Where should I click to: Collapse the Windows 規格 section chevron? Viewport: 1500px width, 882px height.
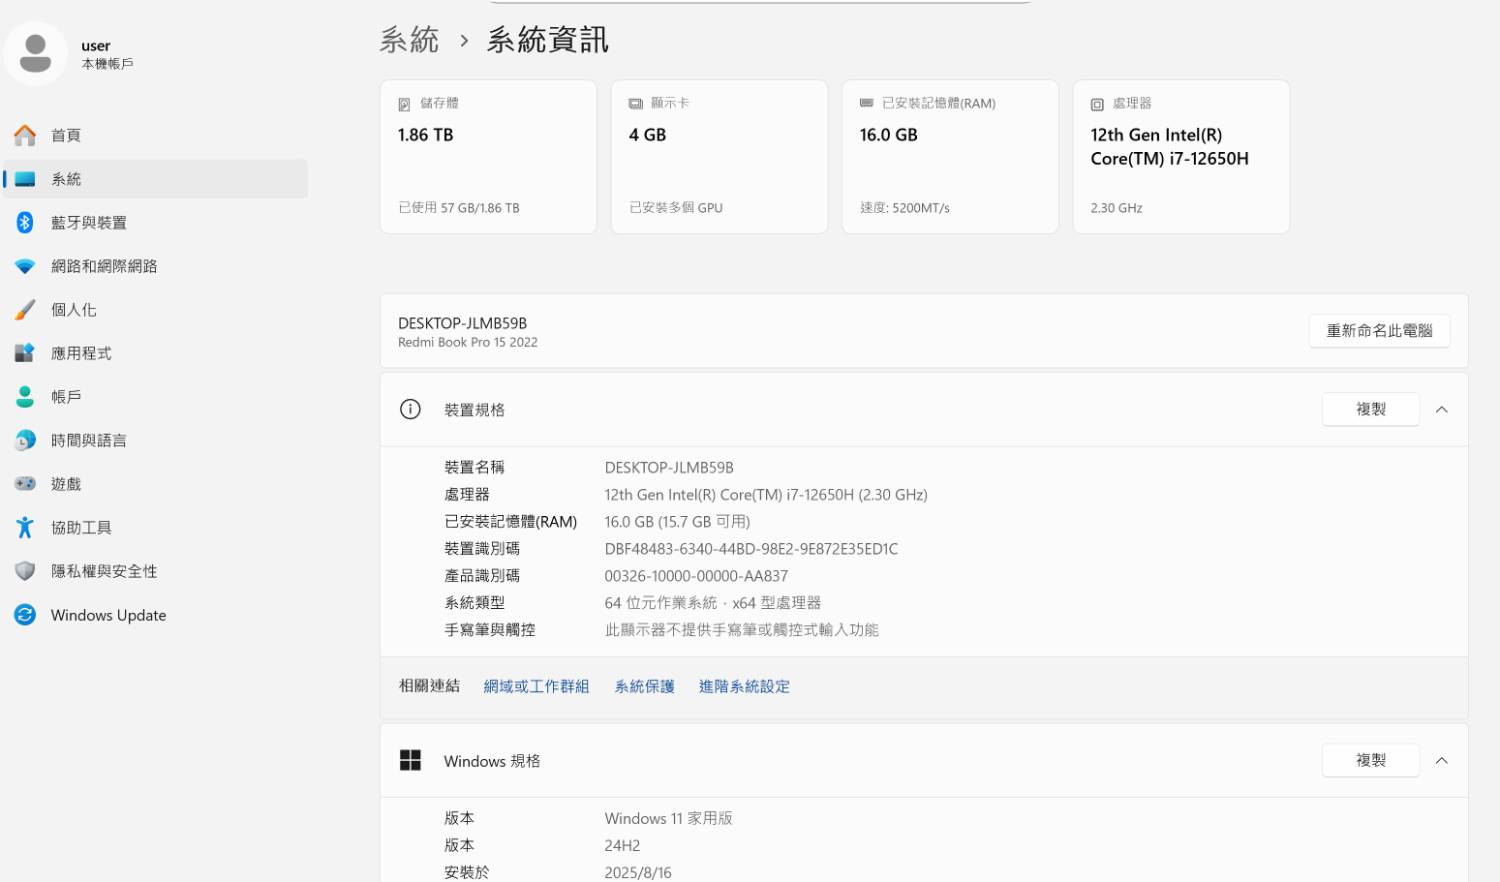pyautogui.click(x=1442, y=760)
